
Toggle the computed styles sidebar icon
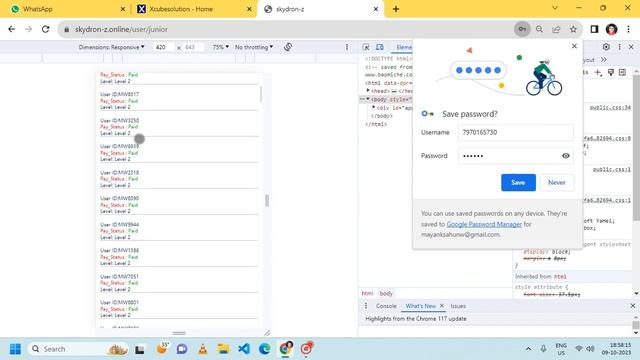click(622, 72)
